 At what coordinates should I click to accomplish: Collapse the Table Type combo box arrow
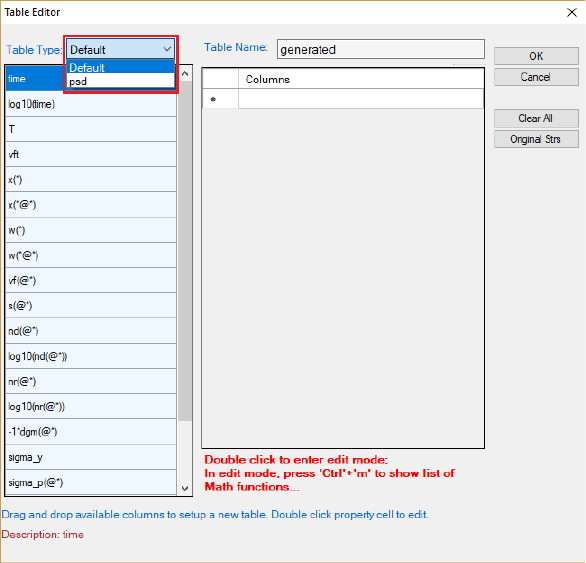point(167,49)
